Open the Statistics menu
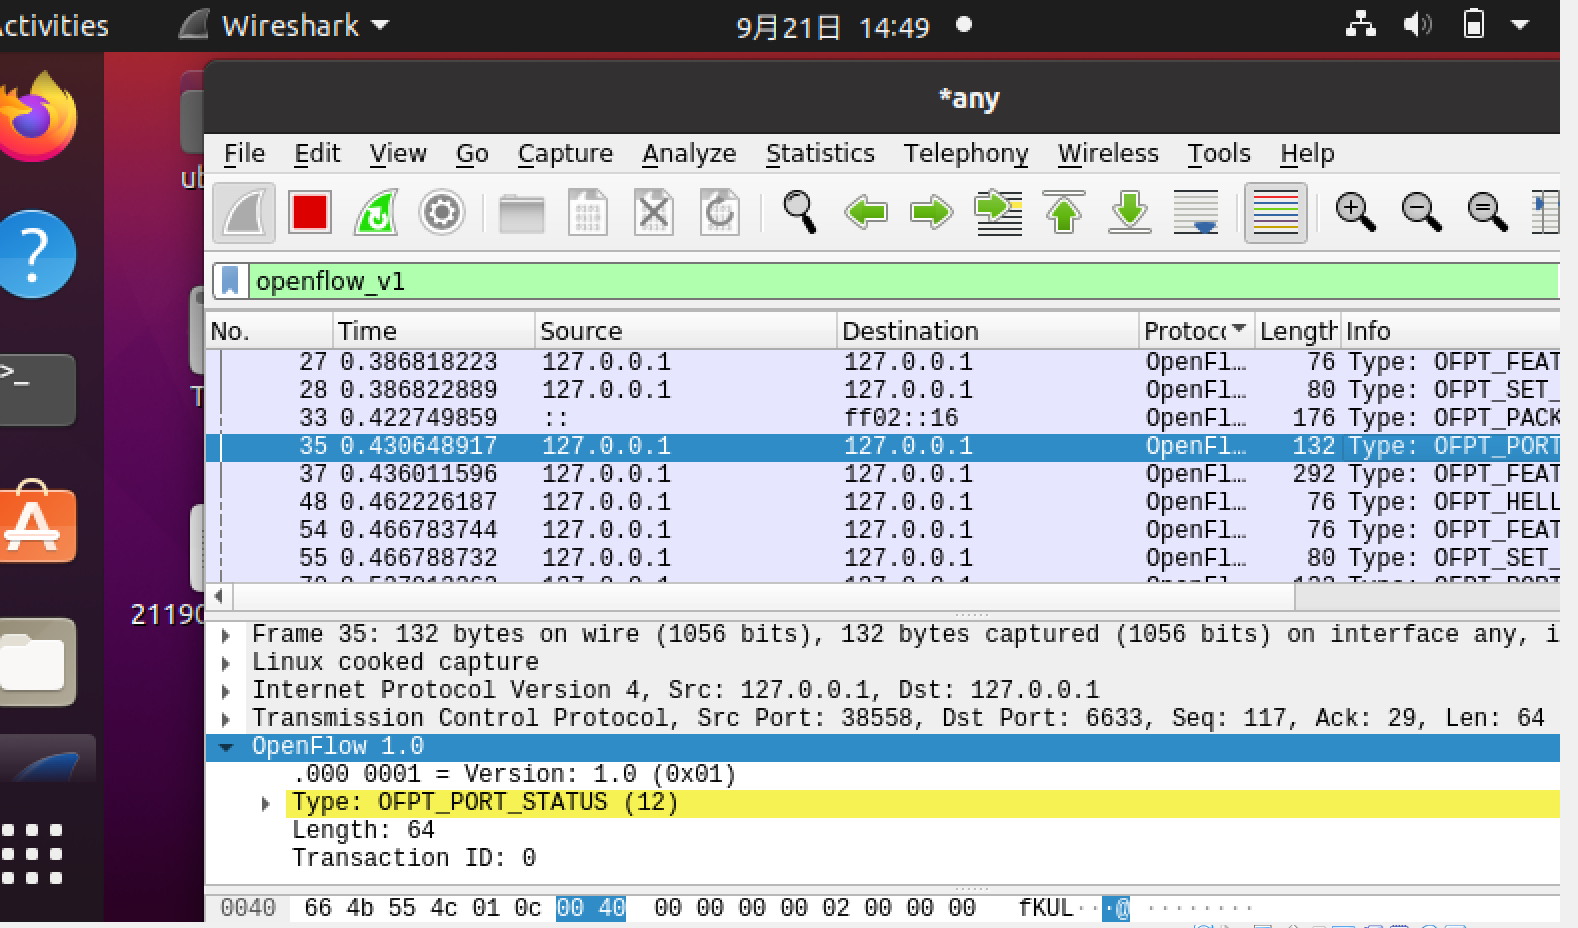 (820, 153)
